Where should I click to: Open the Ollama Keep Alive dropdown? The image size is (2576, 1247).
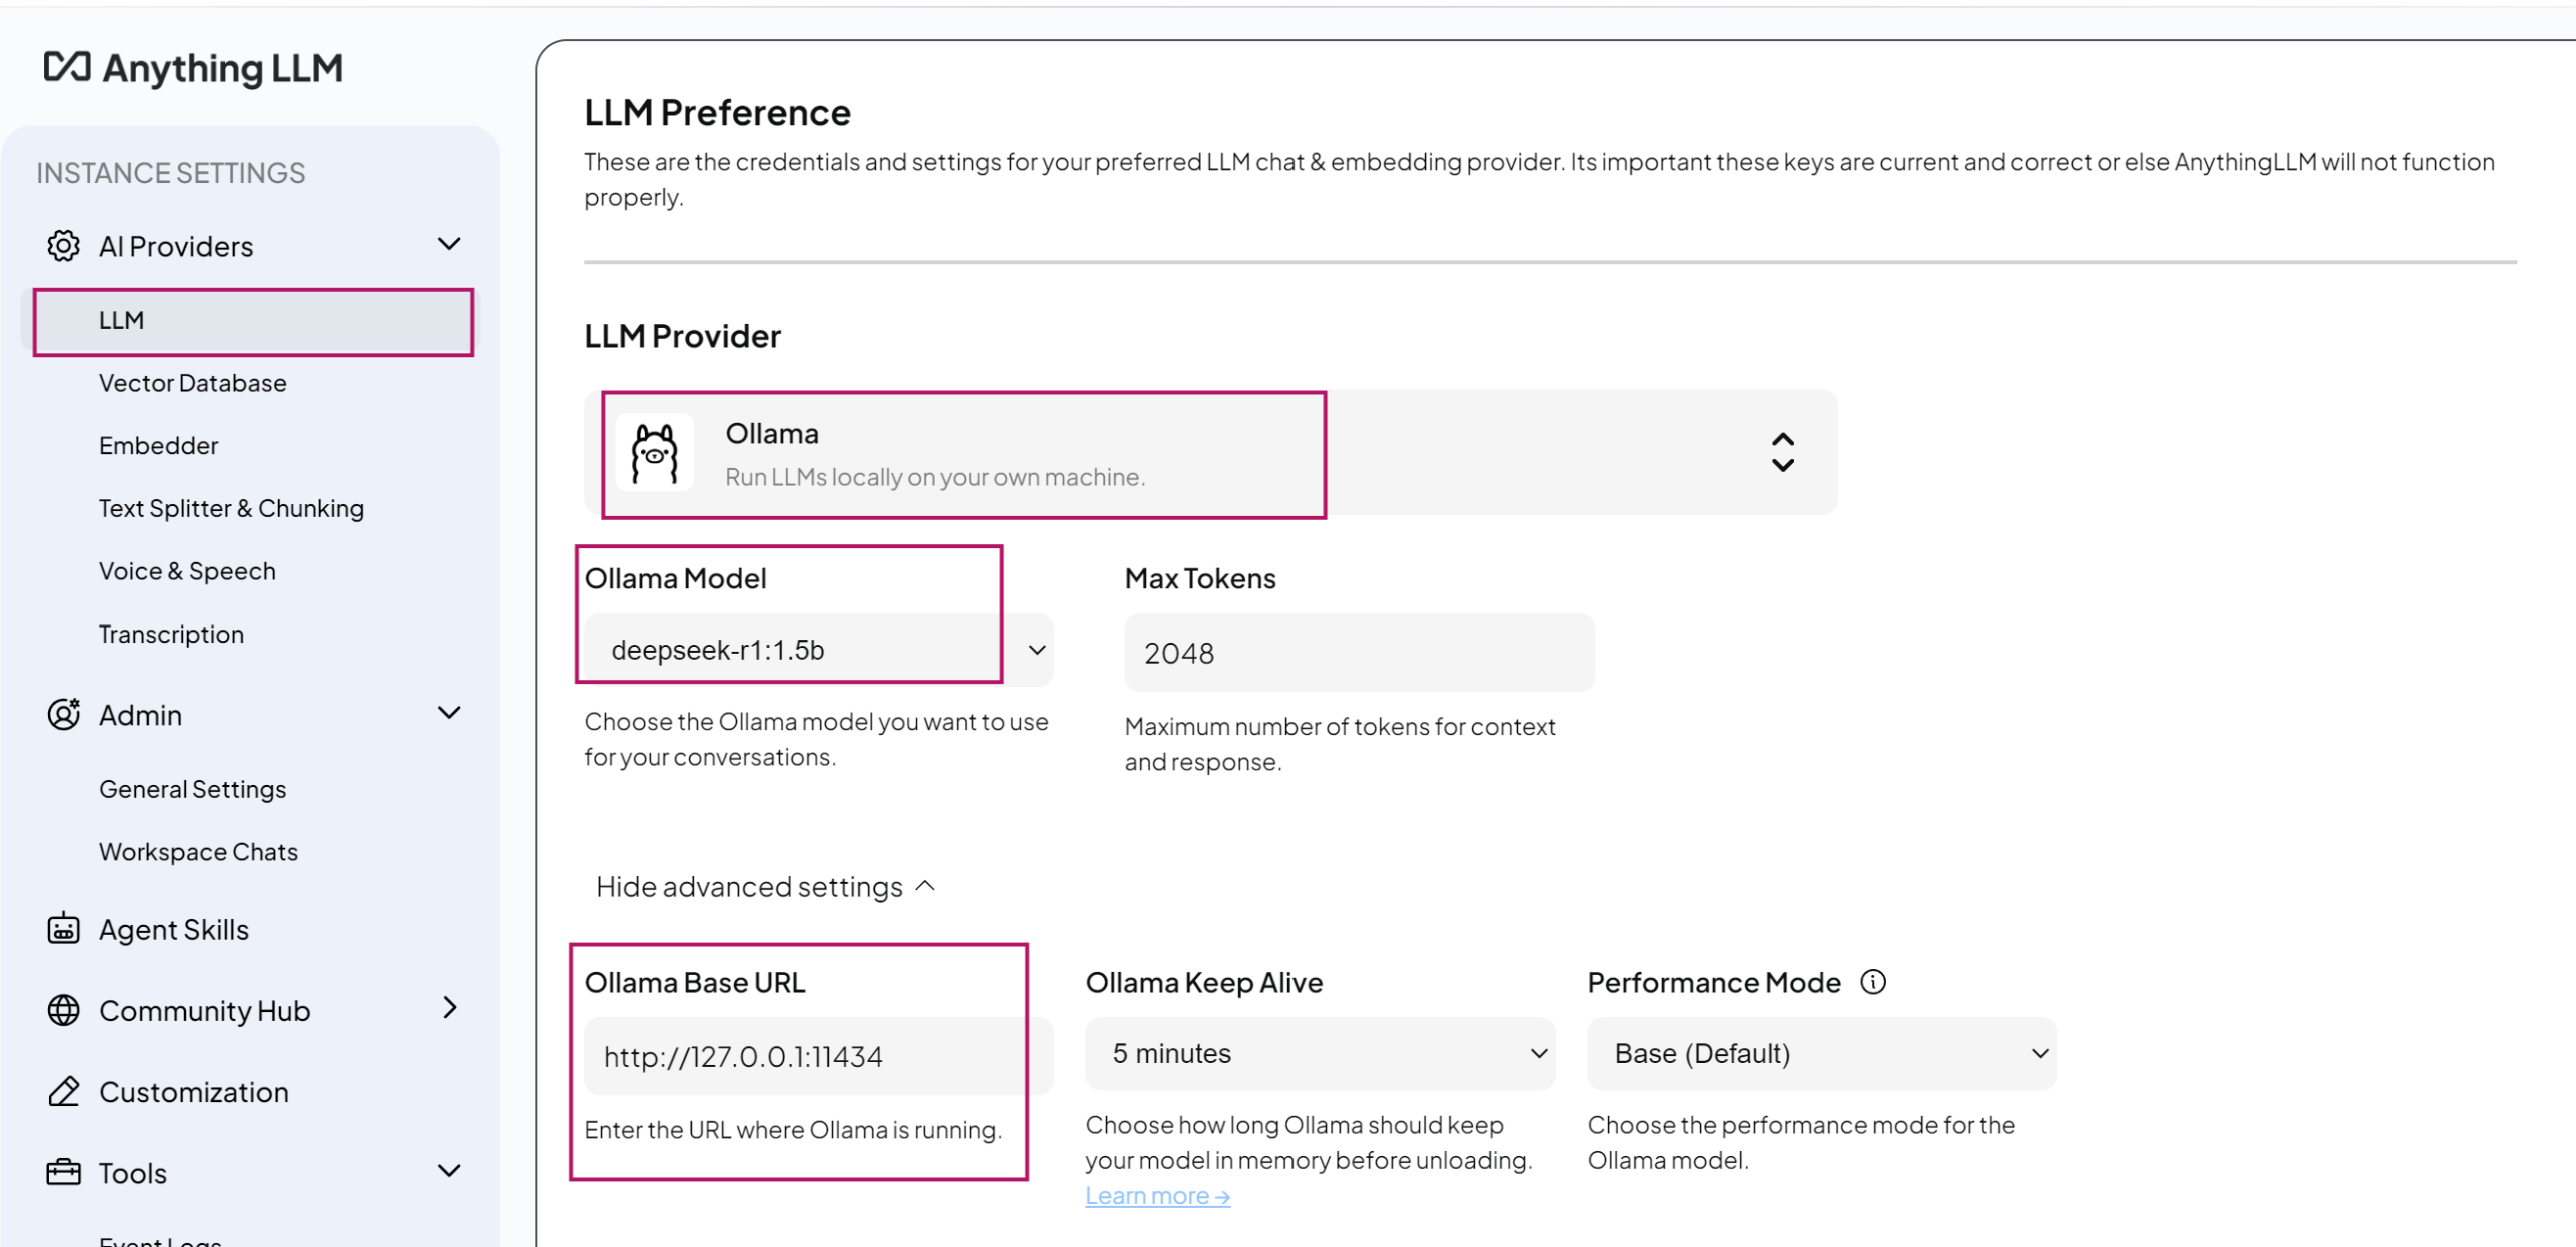pos(1319,1053)
